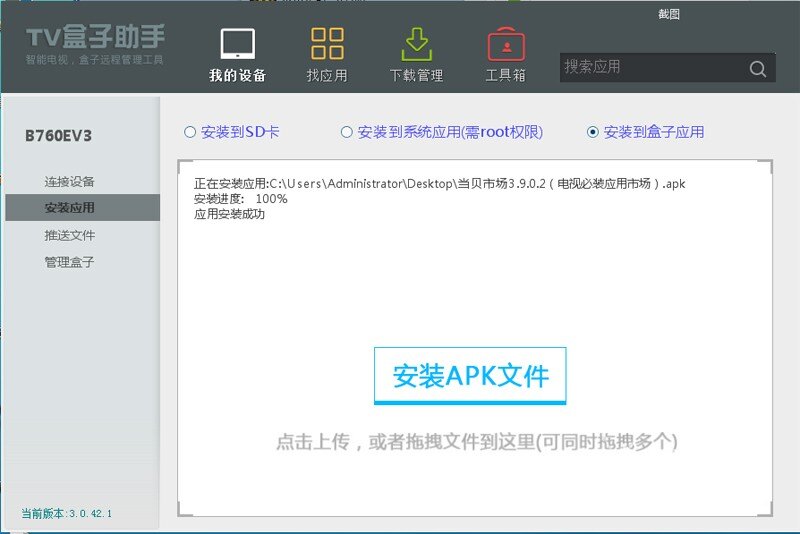
Task: Click the device name B760EV3
Action: 59,136
